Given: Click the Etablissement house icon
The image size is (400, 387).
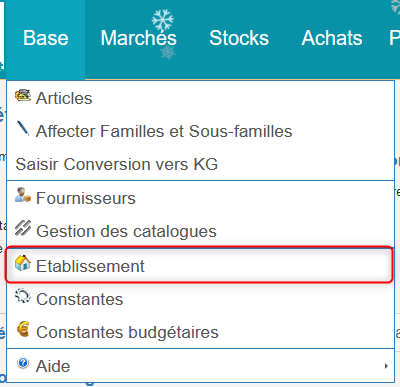Looking at the screenshot, I should (23, 263).
